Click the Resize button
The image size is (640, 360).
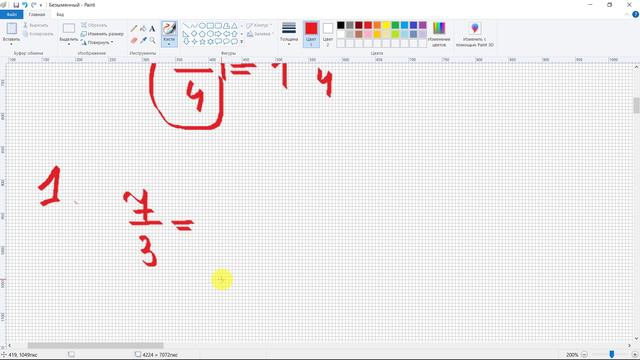pos(102,34)
